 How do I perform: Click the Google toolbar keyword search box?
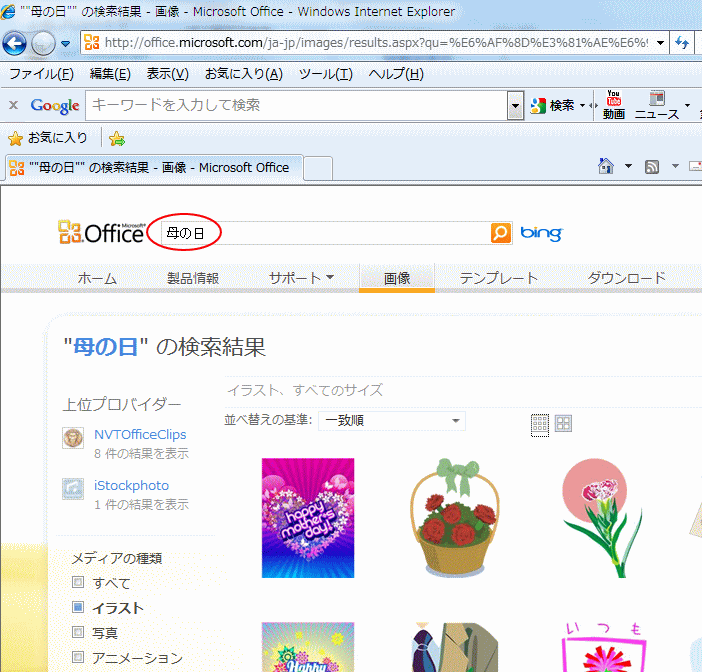296,105
